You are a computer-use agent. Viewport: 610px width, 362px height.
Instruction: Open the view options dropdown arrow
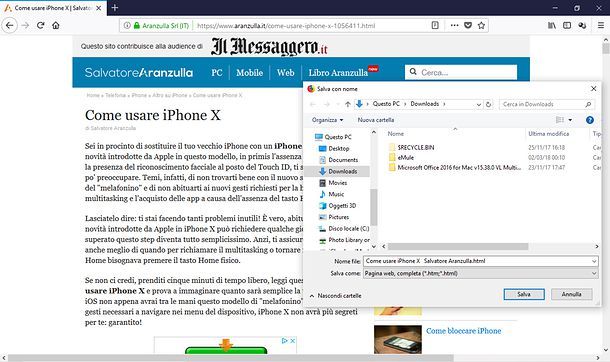click(x=570, y=120)
